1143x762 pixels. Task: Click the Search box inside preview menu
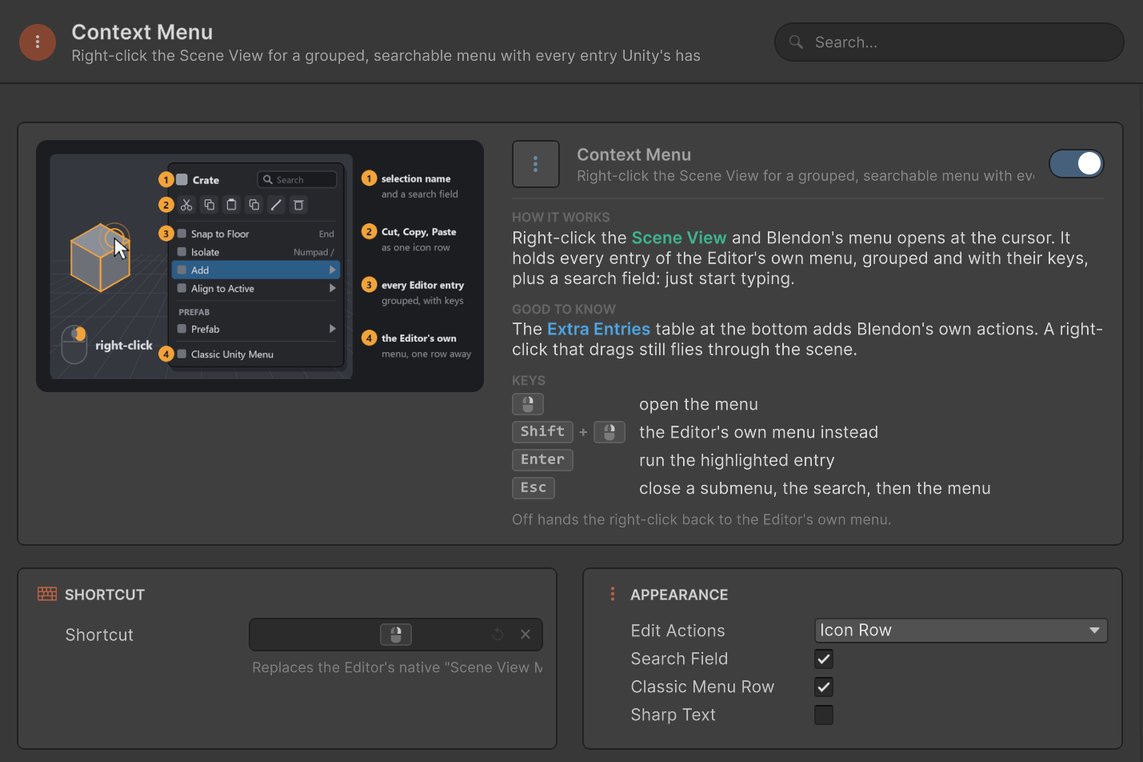coord(297,179)
